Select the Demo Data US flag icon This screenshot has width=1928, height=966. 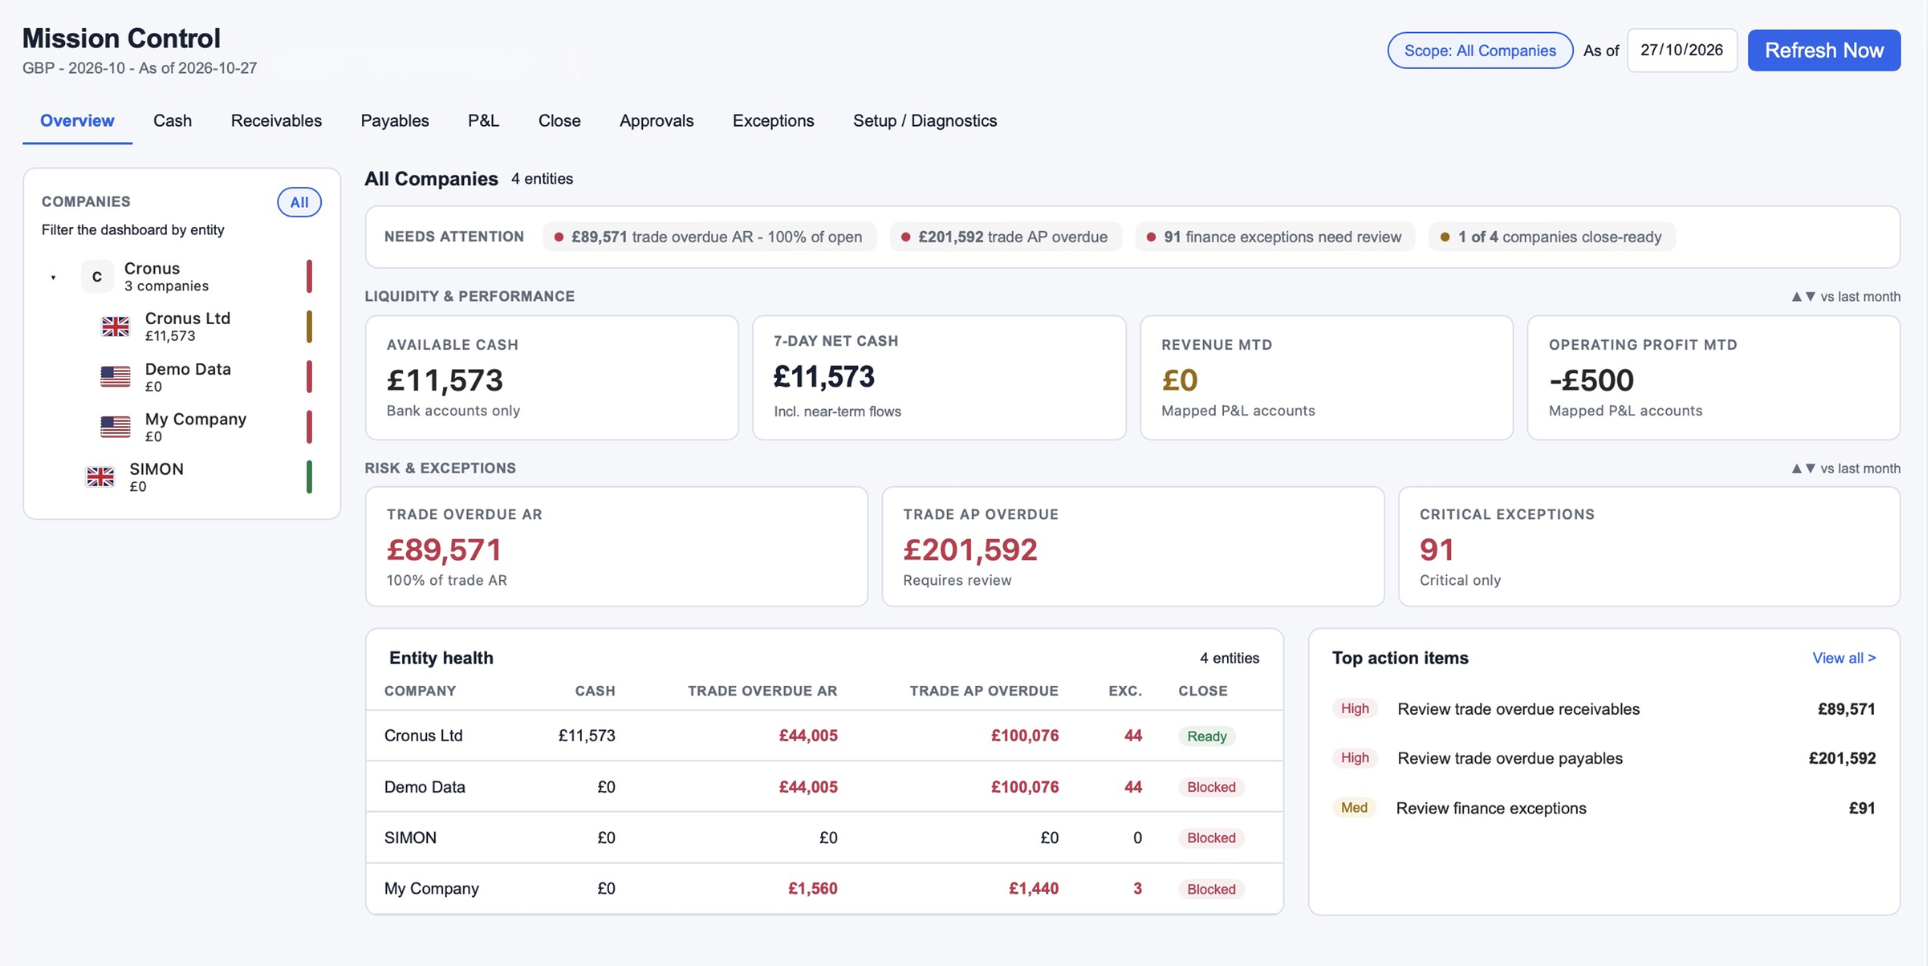pos(115,376)
